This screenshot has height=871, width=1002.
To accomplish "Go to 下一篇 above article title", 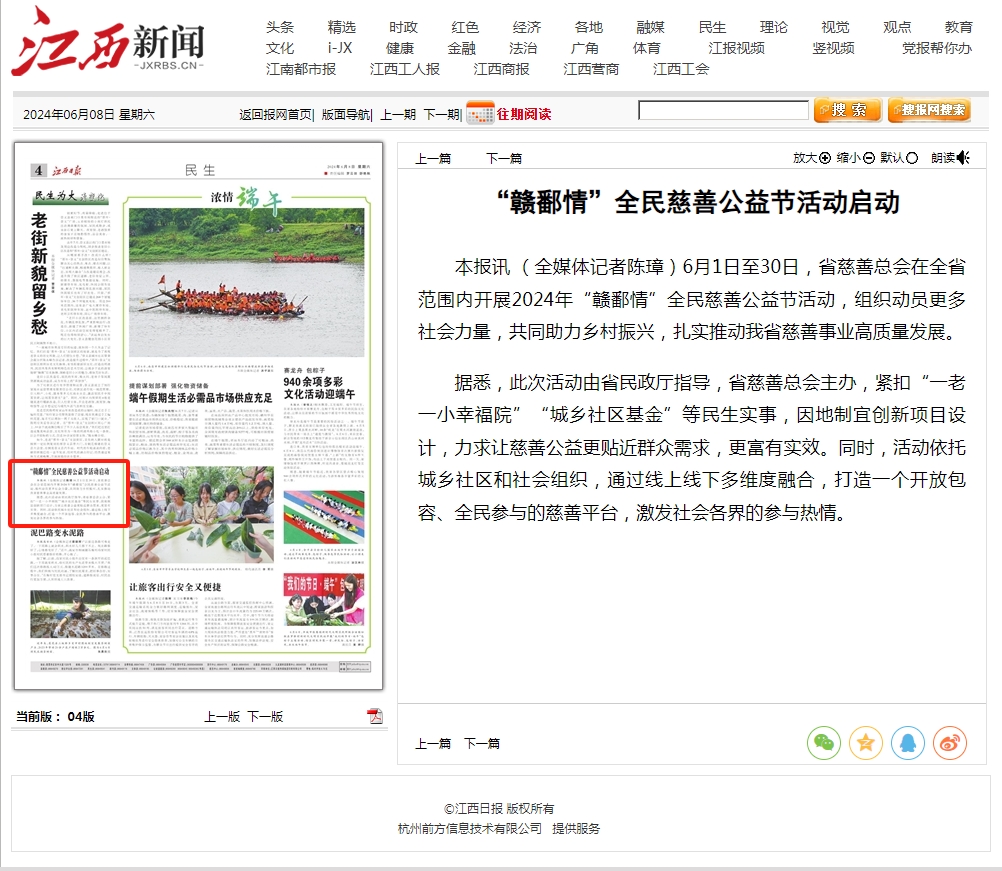I will click(504, 158).
